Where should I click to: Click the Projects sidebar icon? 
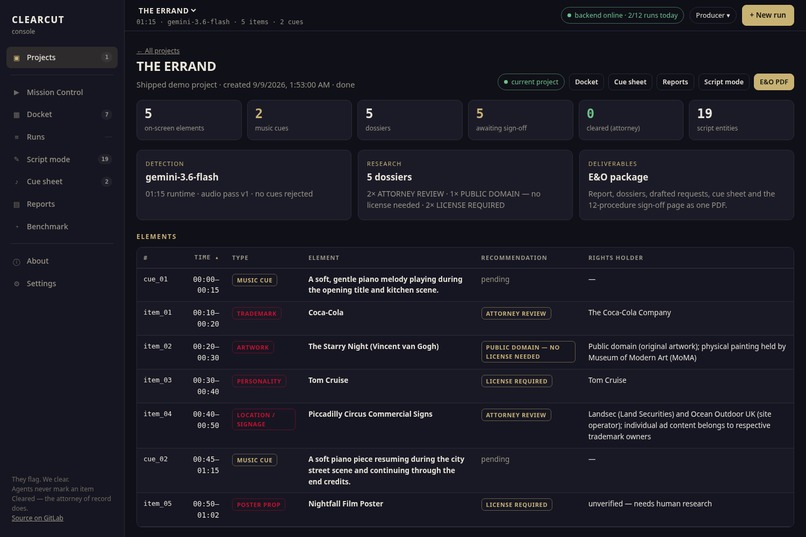pyautogui.click(x=16, y=58)
